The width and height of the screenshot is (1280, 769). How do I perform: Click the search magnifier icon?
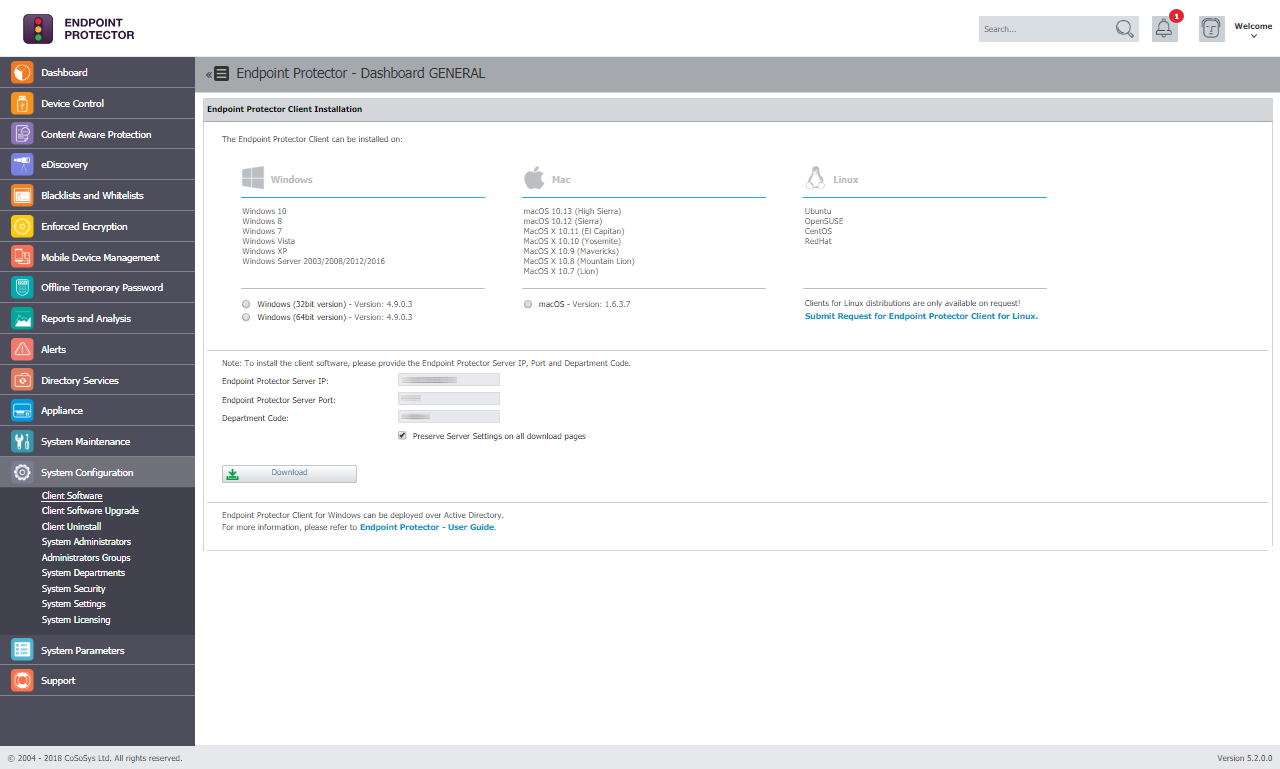click(1125, 29)
